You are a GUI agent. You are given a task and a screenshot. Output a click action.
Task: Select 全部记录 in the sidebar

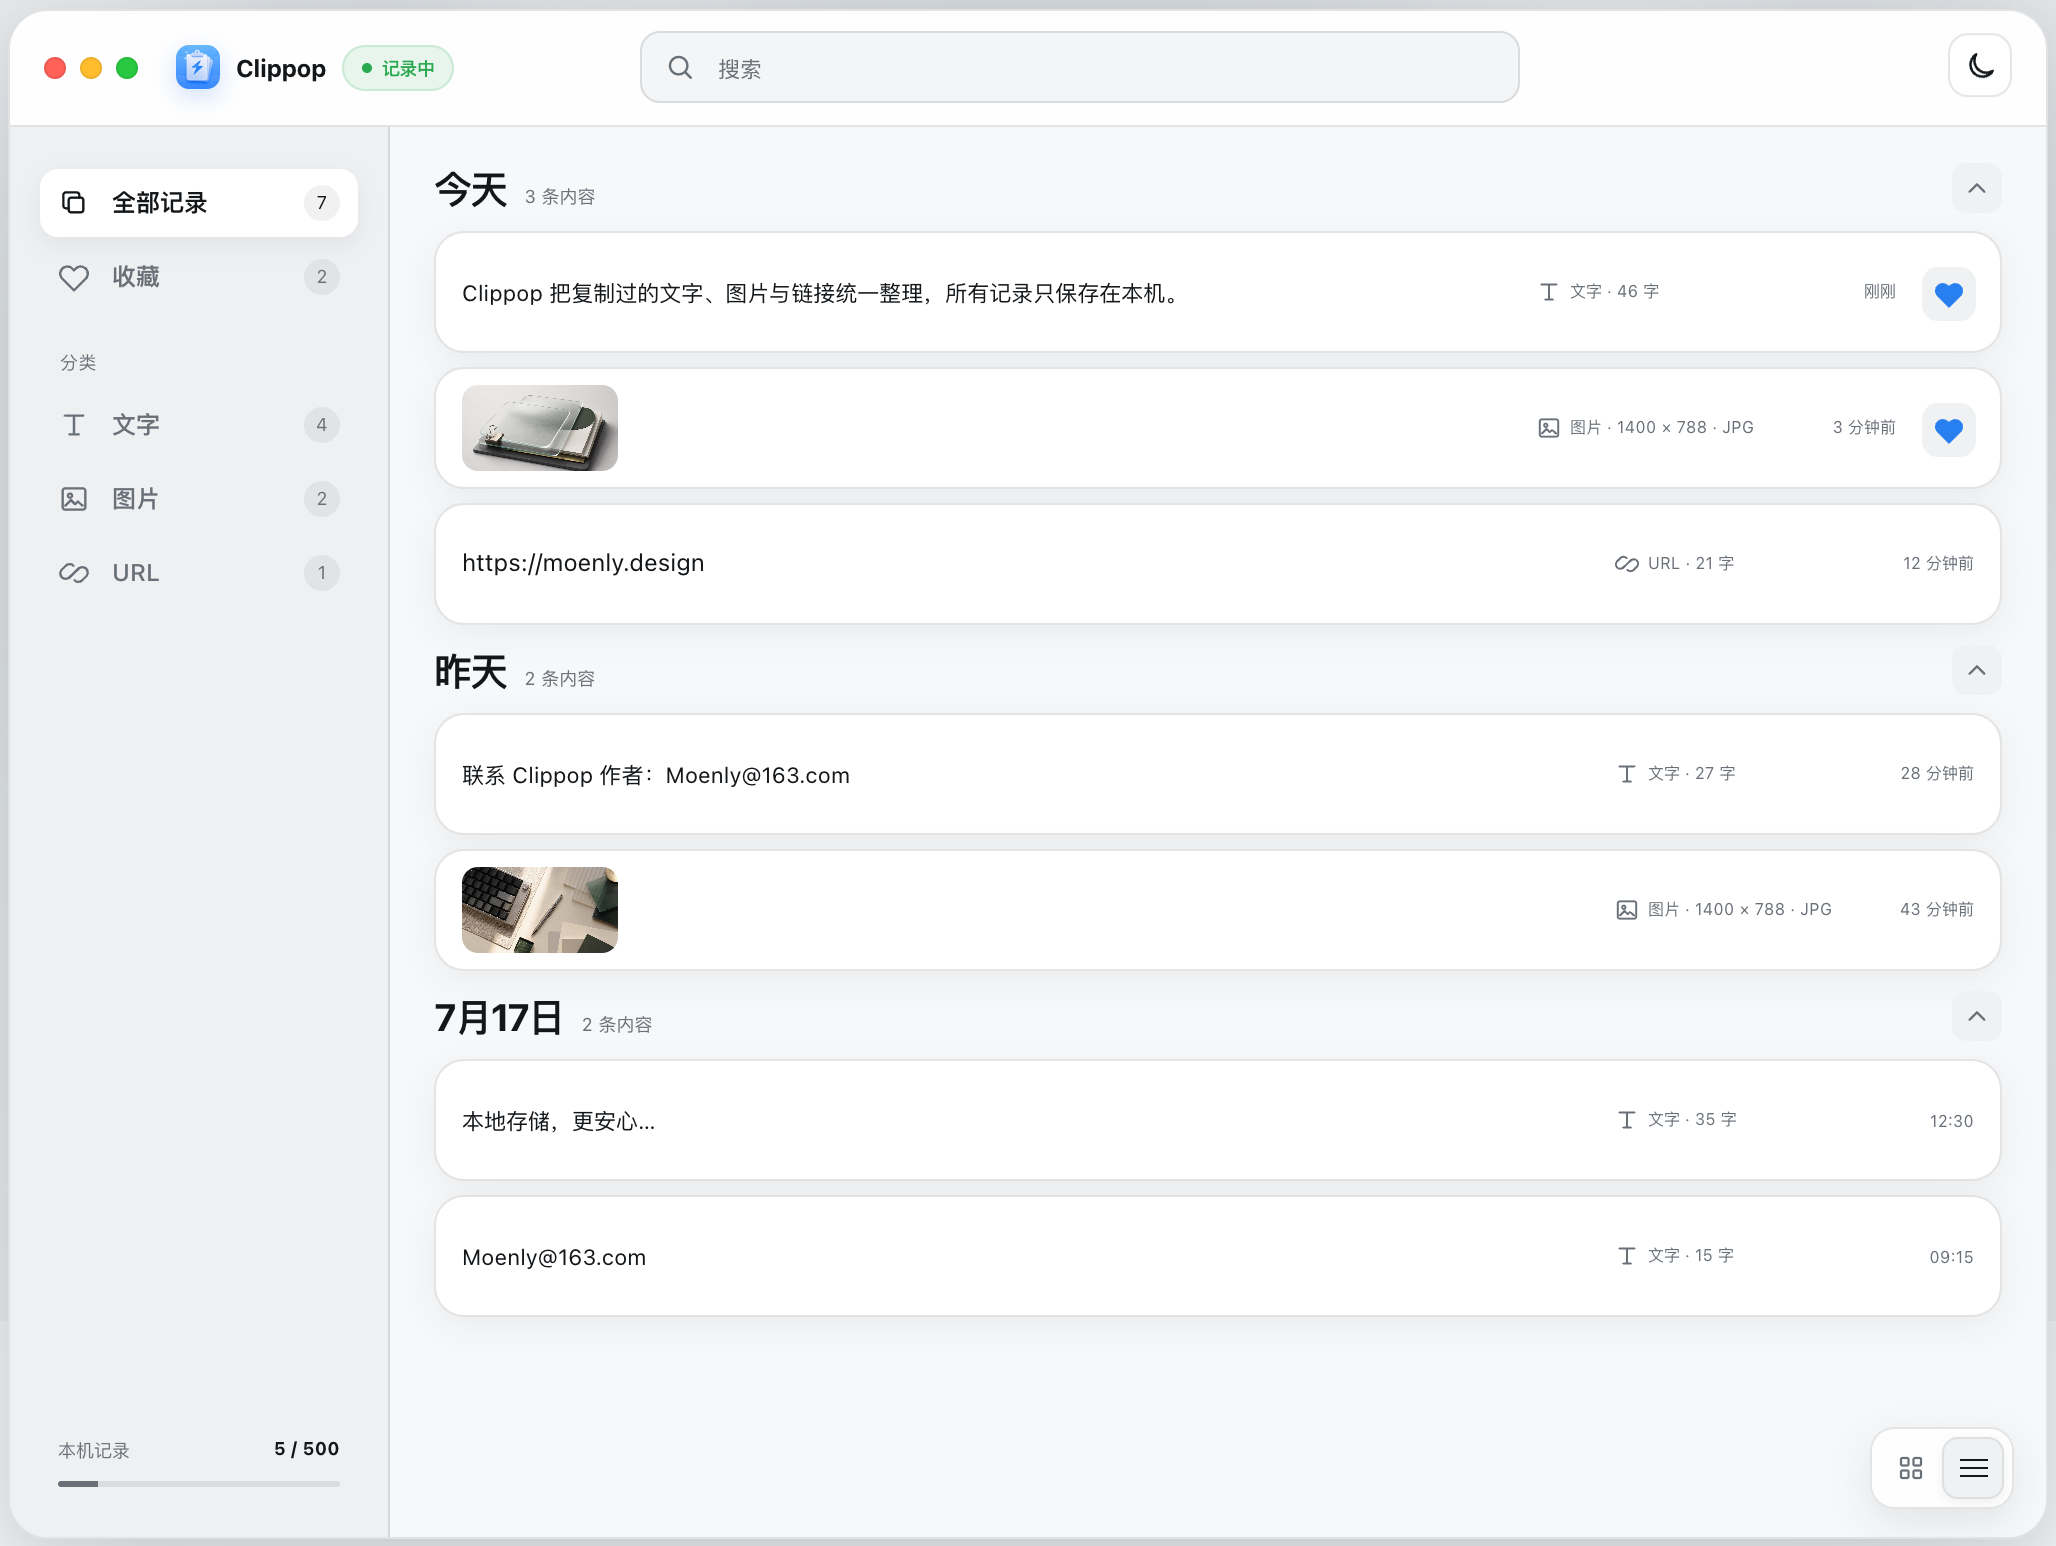[x=199, y=203]
